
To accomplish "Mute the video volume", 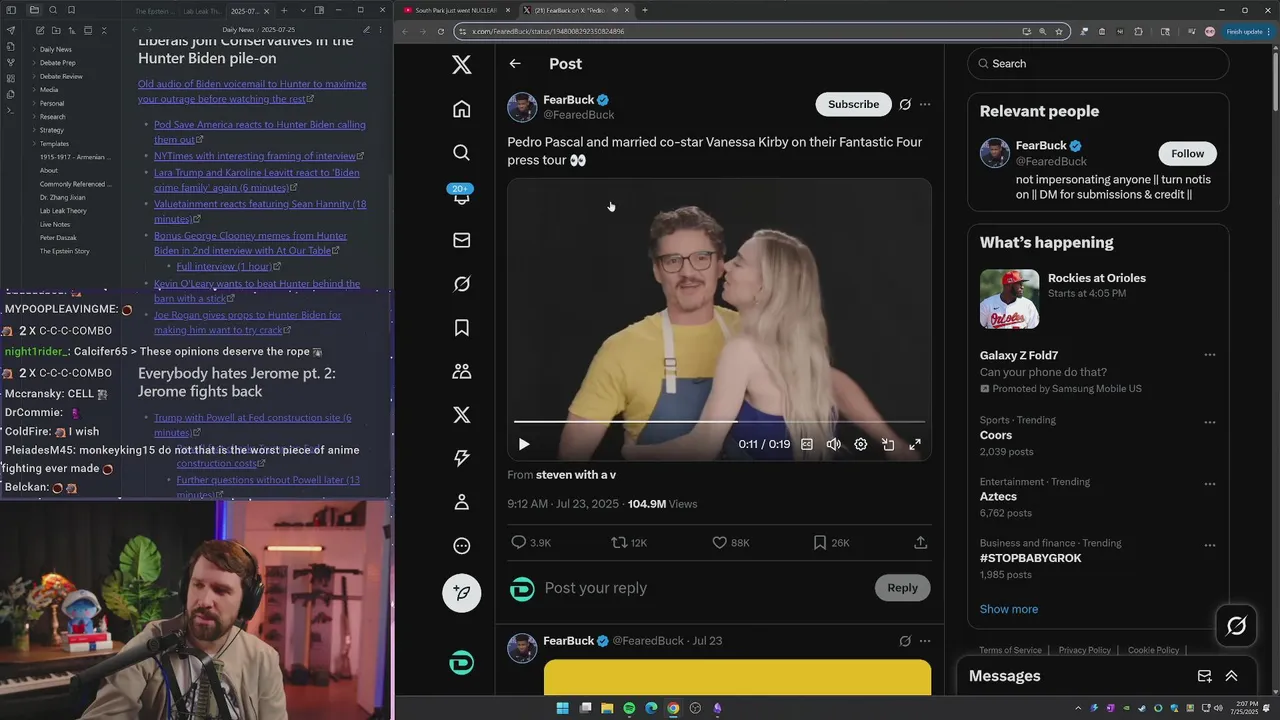I will [834, 444].
